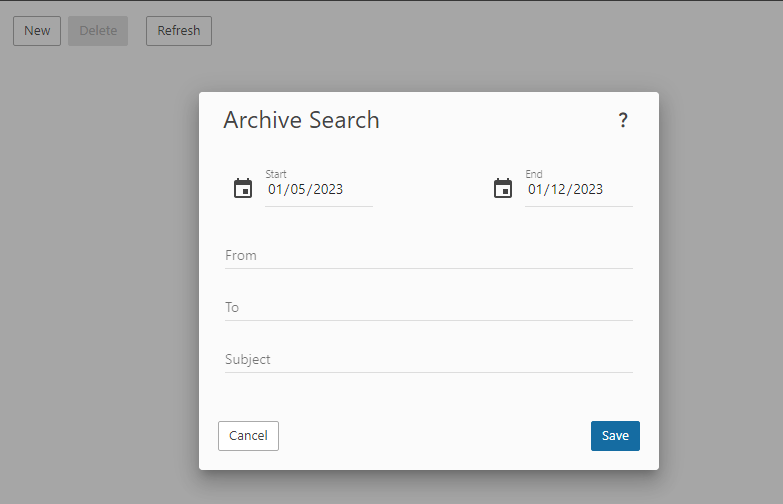This screenshot has width=783, height=504.
Task: Click the End field label
Action: 534,174
